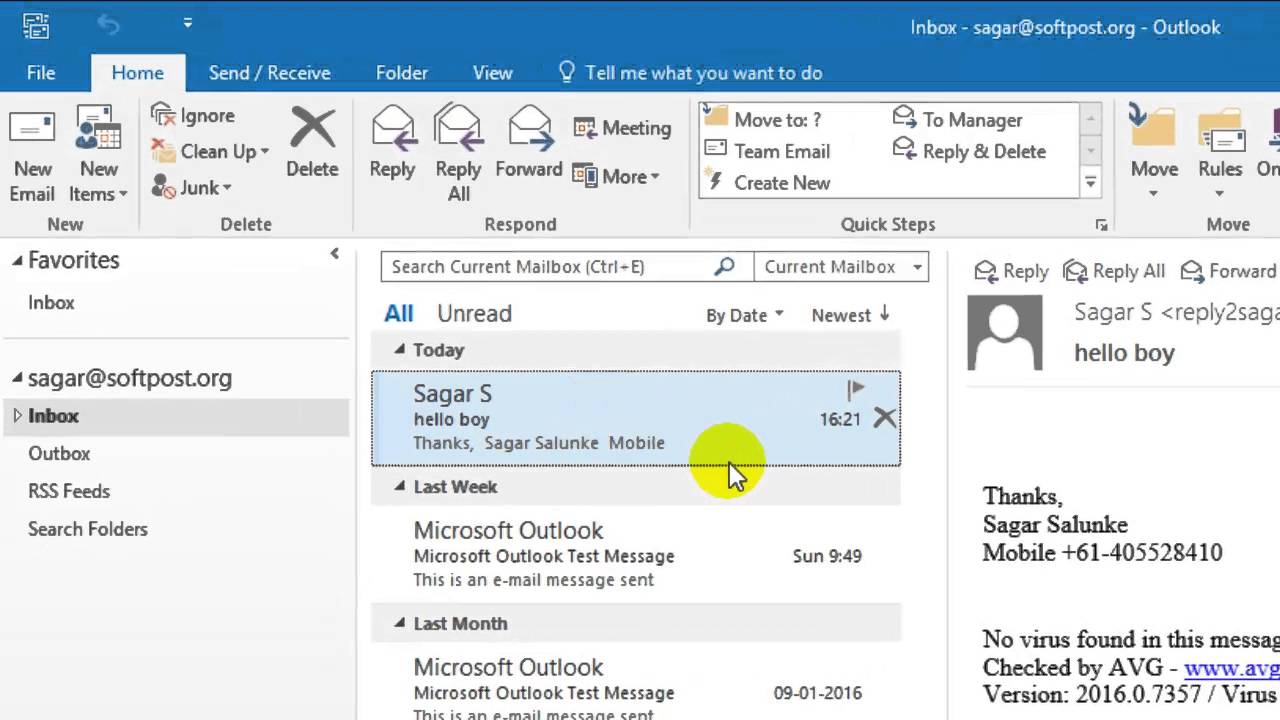Click Forward in reading pane
Screen dimensions: 1280x720
click(1228, 271)
